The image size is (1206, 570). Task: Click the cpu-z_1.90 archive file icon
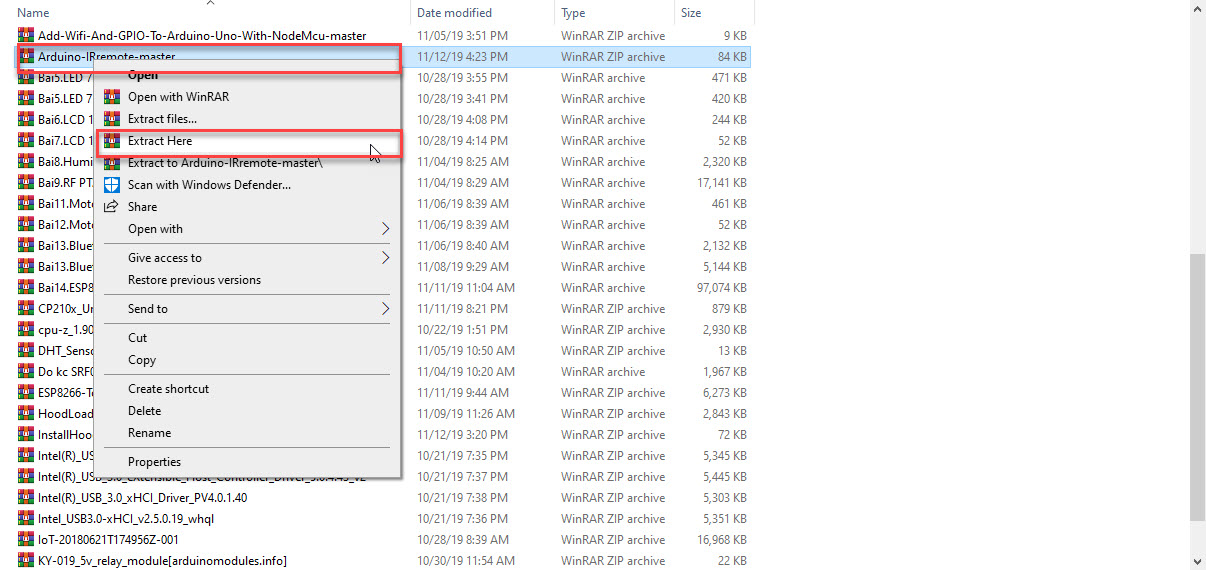26,330
